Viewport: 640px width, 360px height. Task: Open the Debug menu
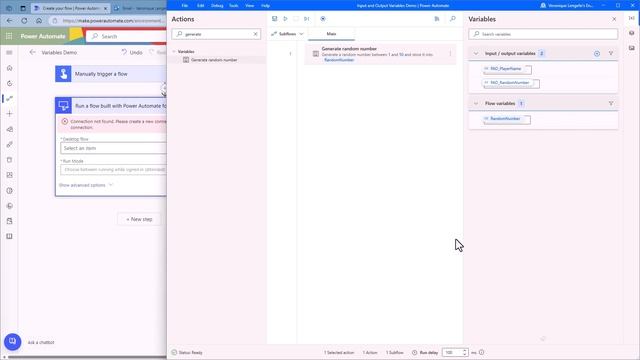(x=217, y=6)
